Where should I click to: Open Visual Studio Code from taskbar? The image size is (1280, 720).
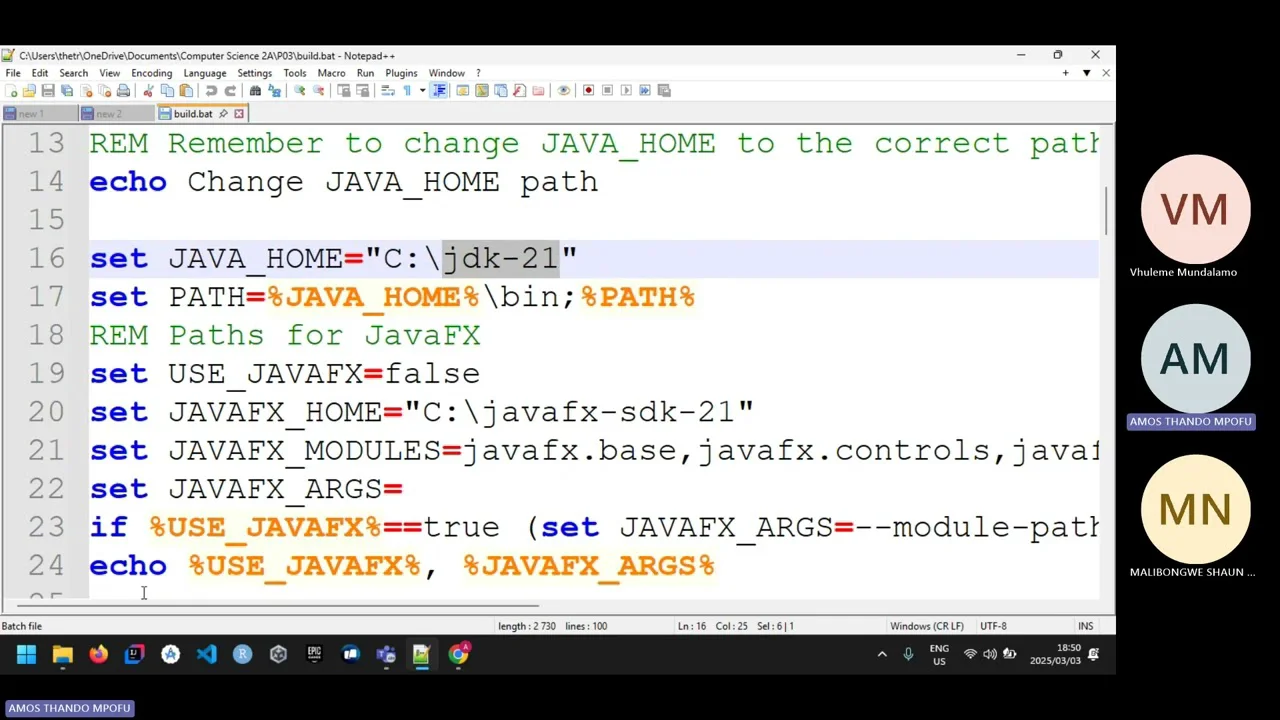[206, 654]
